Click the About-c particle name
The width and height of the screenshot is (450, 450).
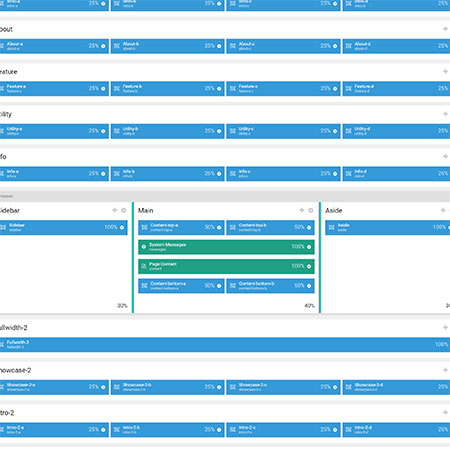(x=247, y=44)
